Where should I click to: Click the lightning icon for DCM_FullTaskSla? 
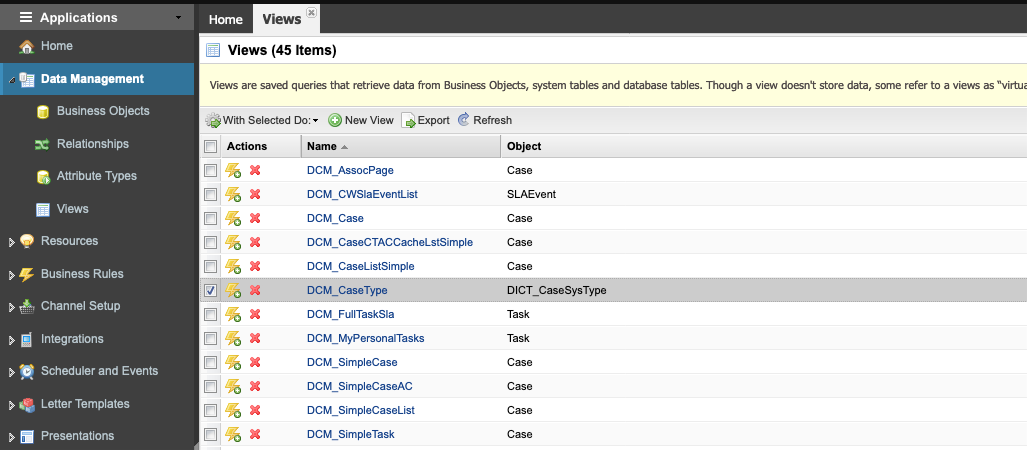click(x=233, y=315)
